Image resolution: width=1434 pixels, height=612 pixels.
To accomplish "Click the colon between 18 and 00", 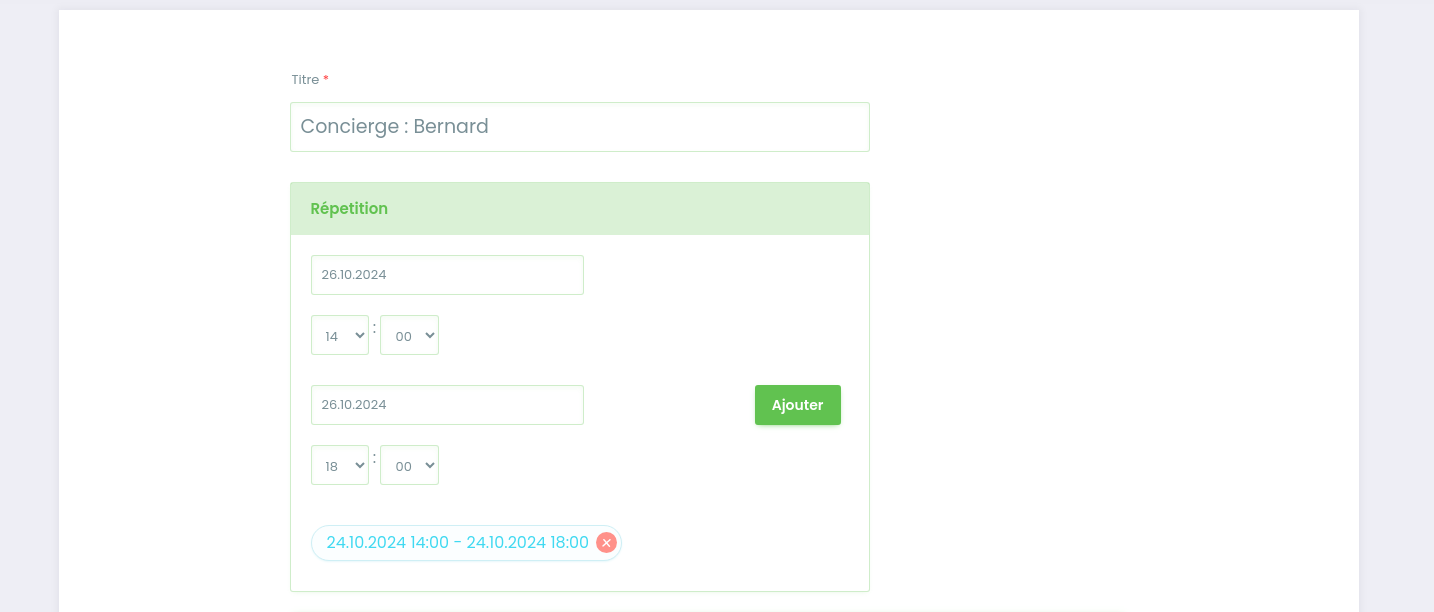I will click(374, 458).
